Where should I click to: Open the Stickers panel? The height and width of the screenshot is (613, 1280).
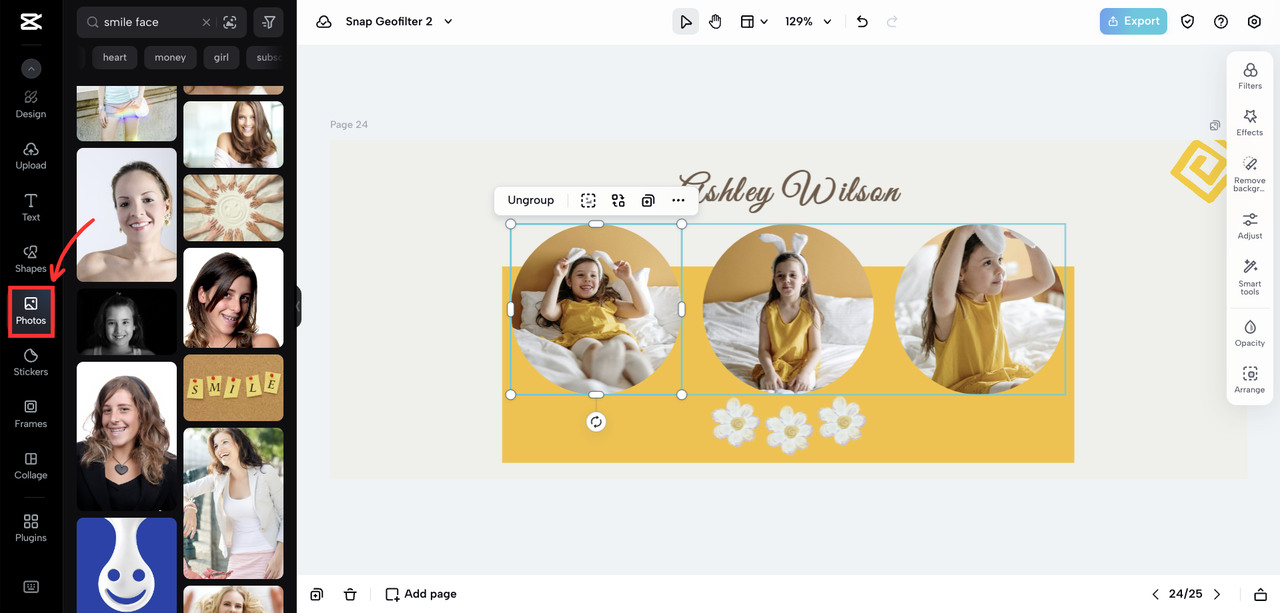[31, 363]
